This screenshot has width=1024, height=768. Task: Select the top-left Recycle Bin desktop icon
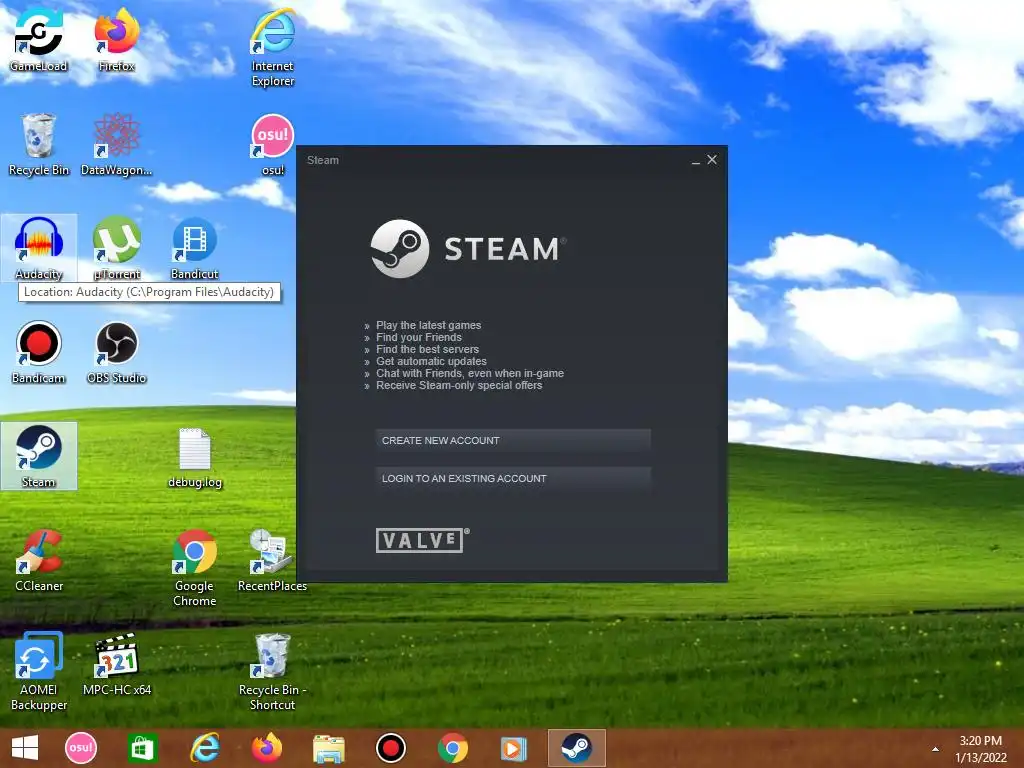[x=39, y=144]
